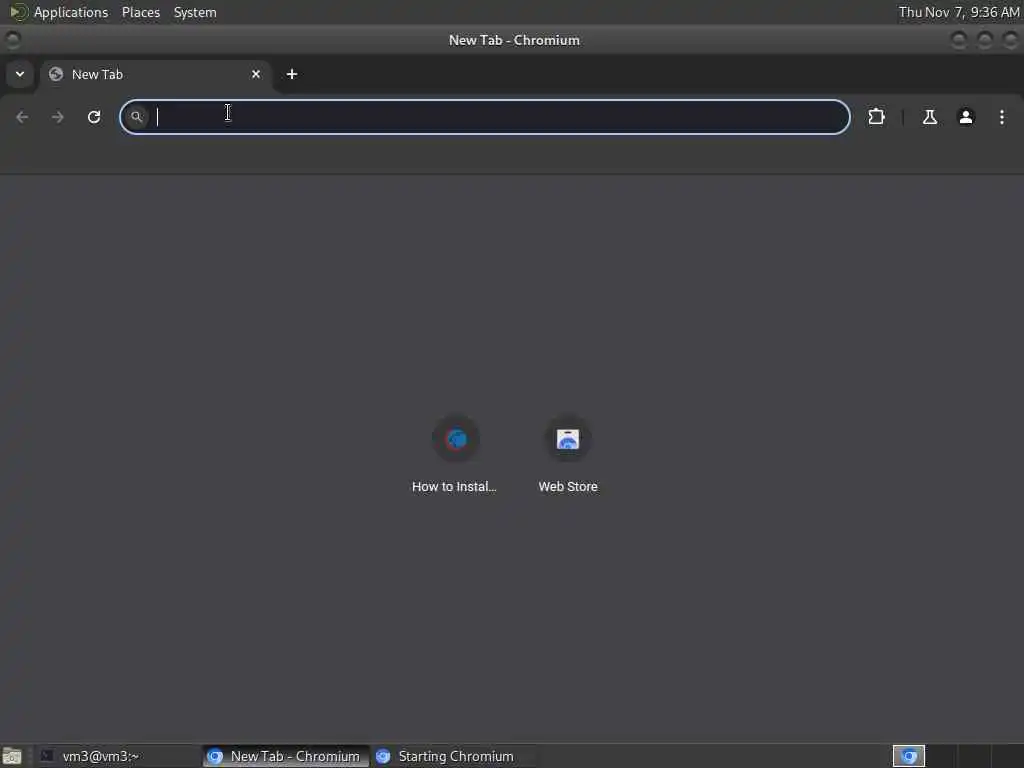The height and width of the screenshot is (768, 1024).
Task: Open the System menu
Action: click(195, 12)
